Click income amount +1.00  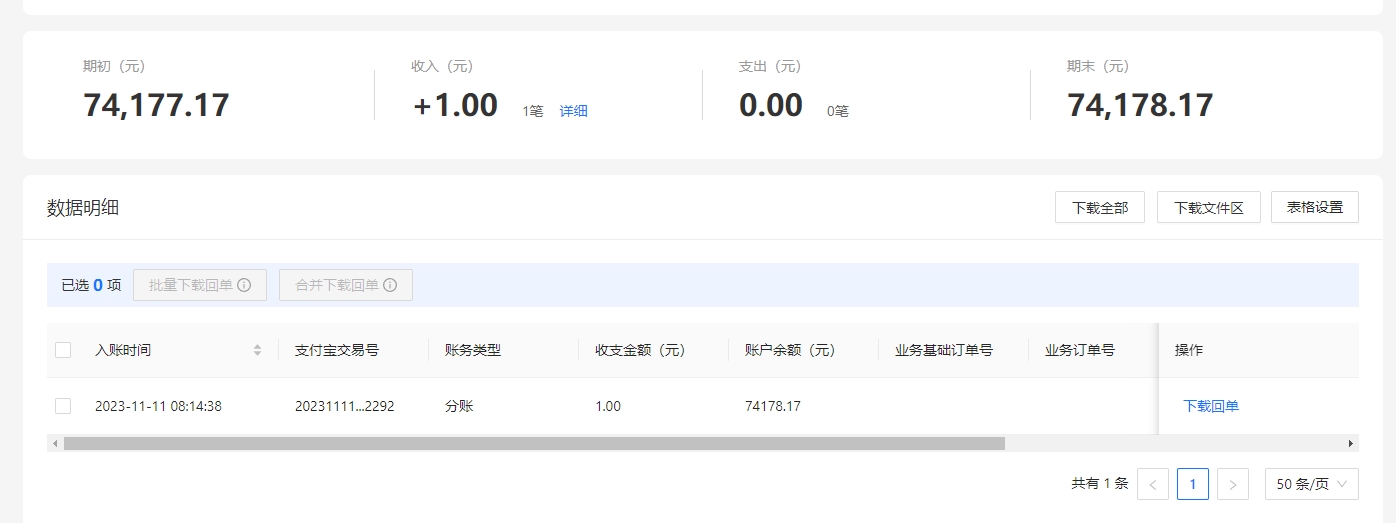coord(455,105)
